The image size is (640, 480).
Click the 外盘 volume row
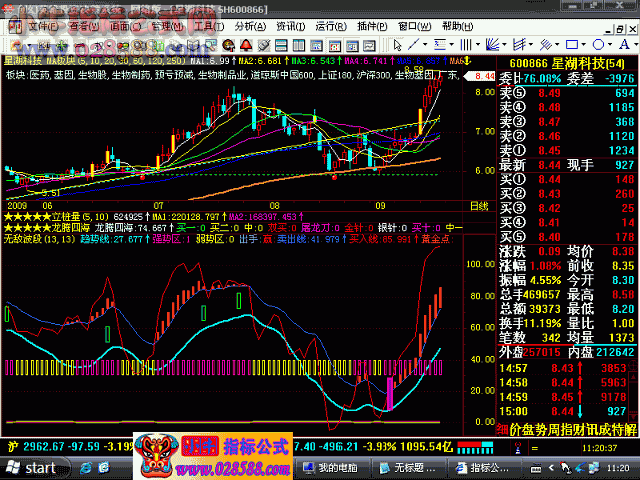click(x=516, y=352)
